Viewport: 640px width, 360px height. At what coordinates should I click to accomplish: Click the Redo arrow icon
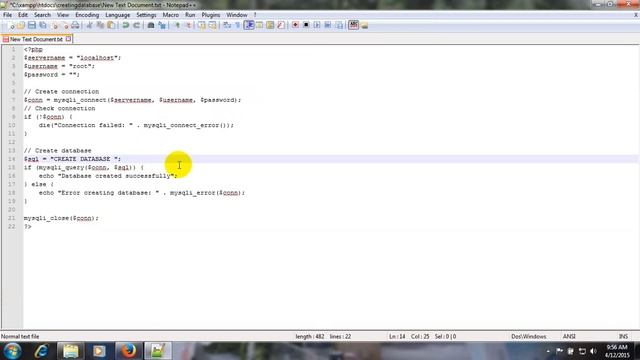[137, 25]
